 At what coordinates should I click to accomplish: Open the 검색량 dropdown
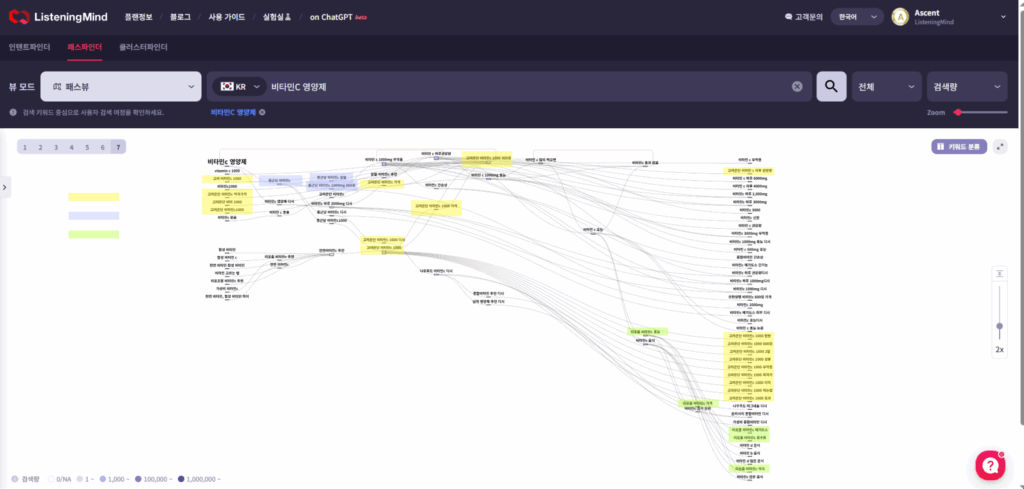(x=966, y=87)
